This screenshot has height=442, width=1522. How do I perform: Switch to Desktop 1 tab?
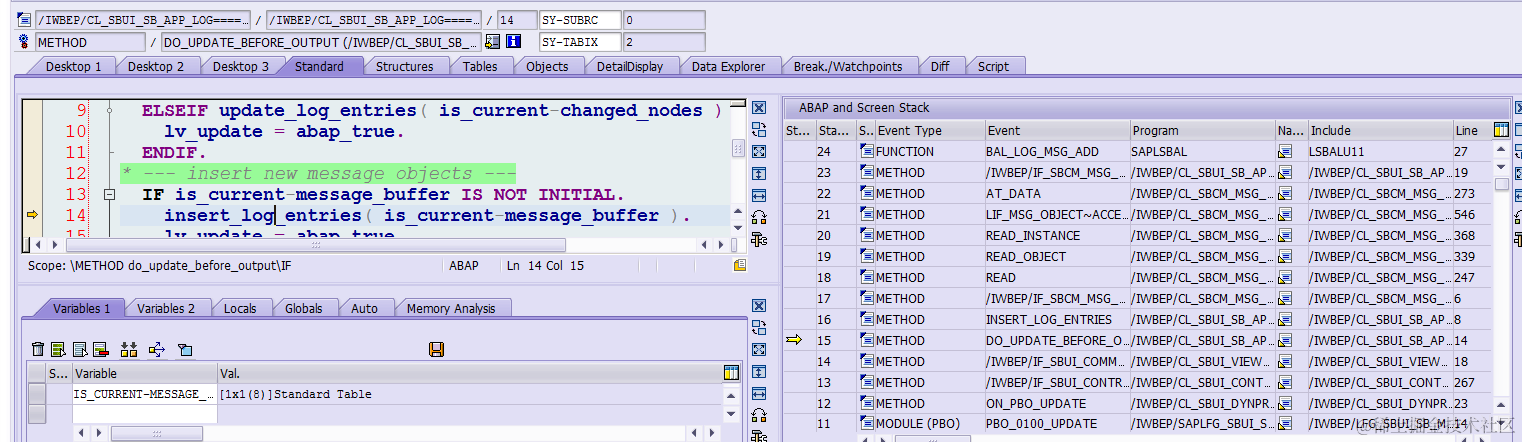point(73,66)
